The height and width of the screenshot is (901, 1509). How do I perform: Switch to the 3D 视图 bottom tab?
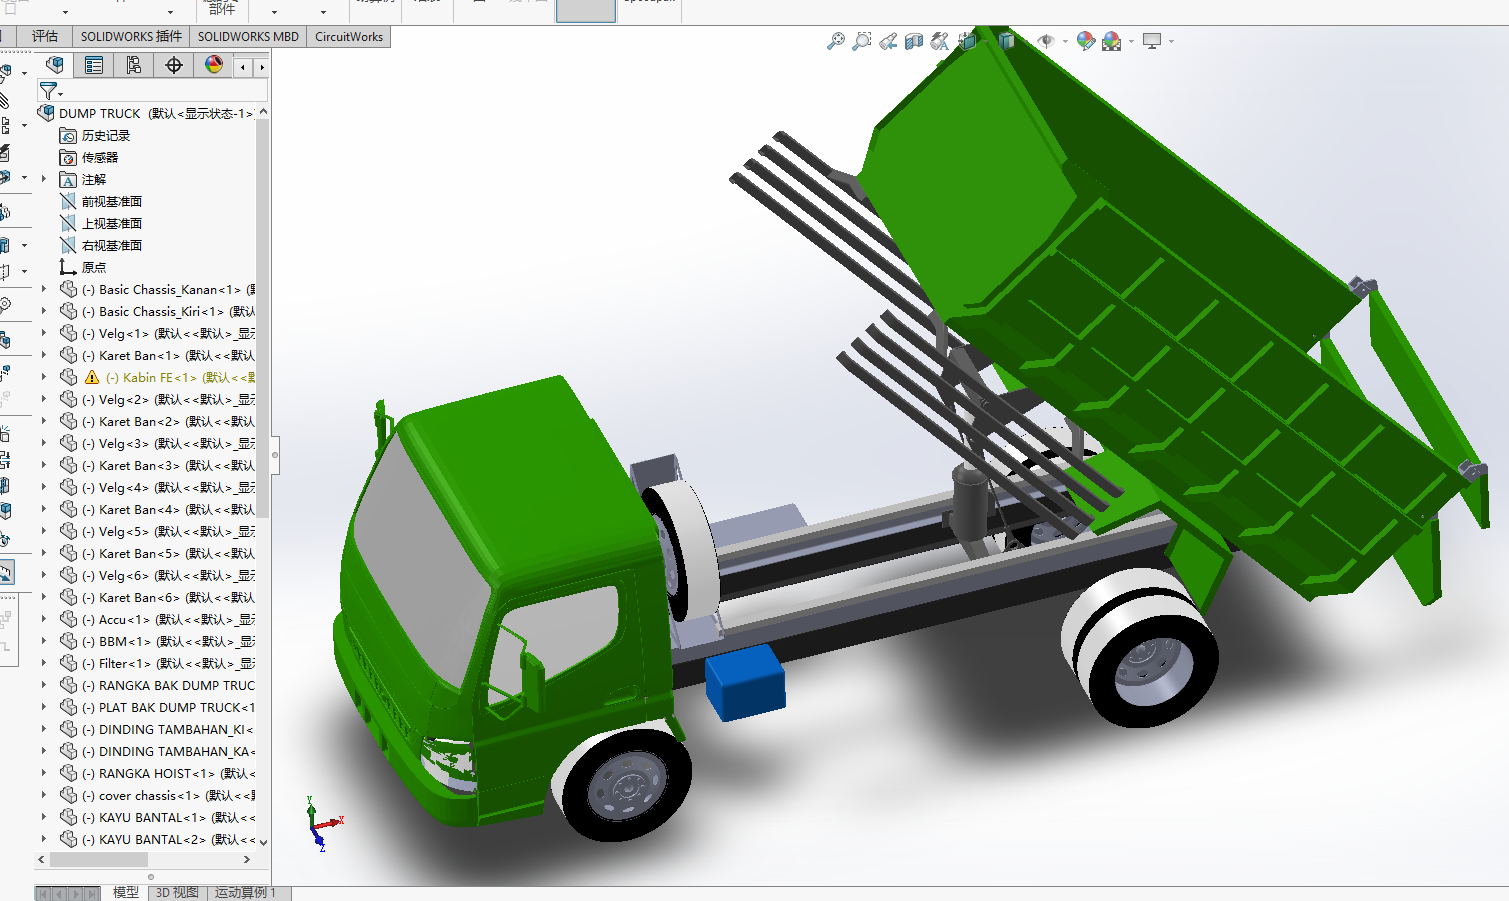coord(177,892)
